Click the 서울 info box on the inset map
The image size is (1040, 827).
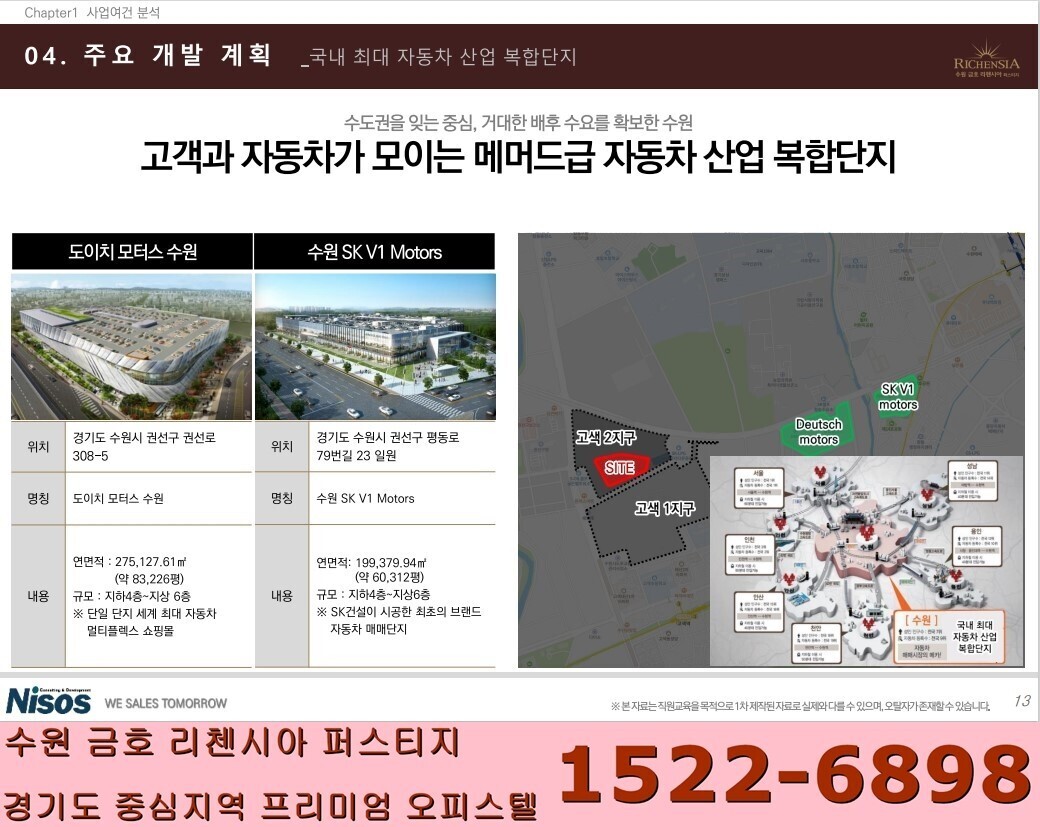point(758,488)
